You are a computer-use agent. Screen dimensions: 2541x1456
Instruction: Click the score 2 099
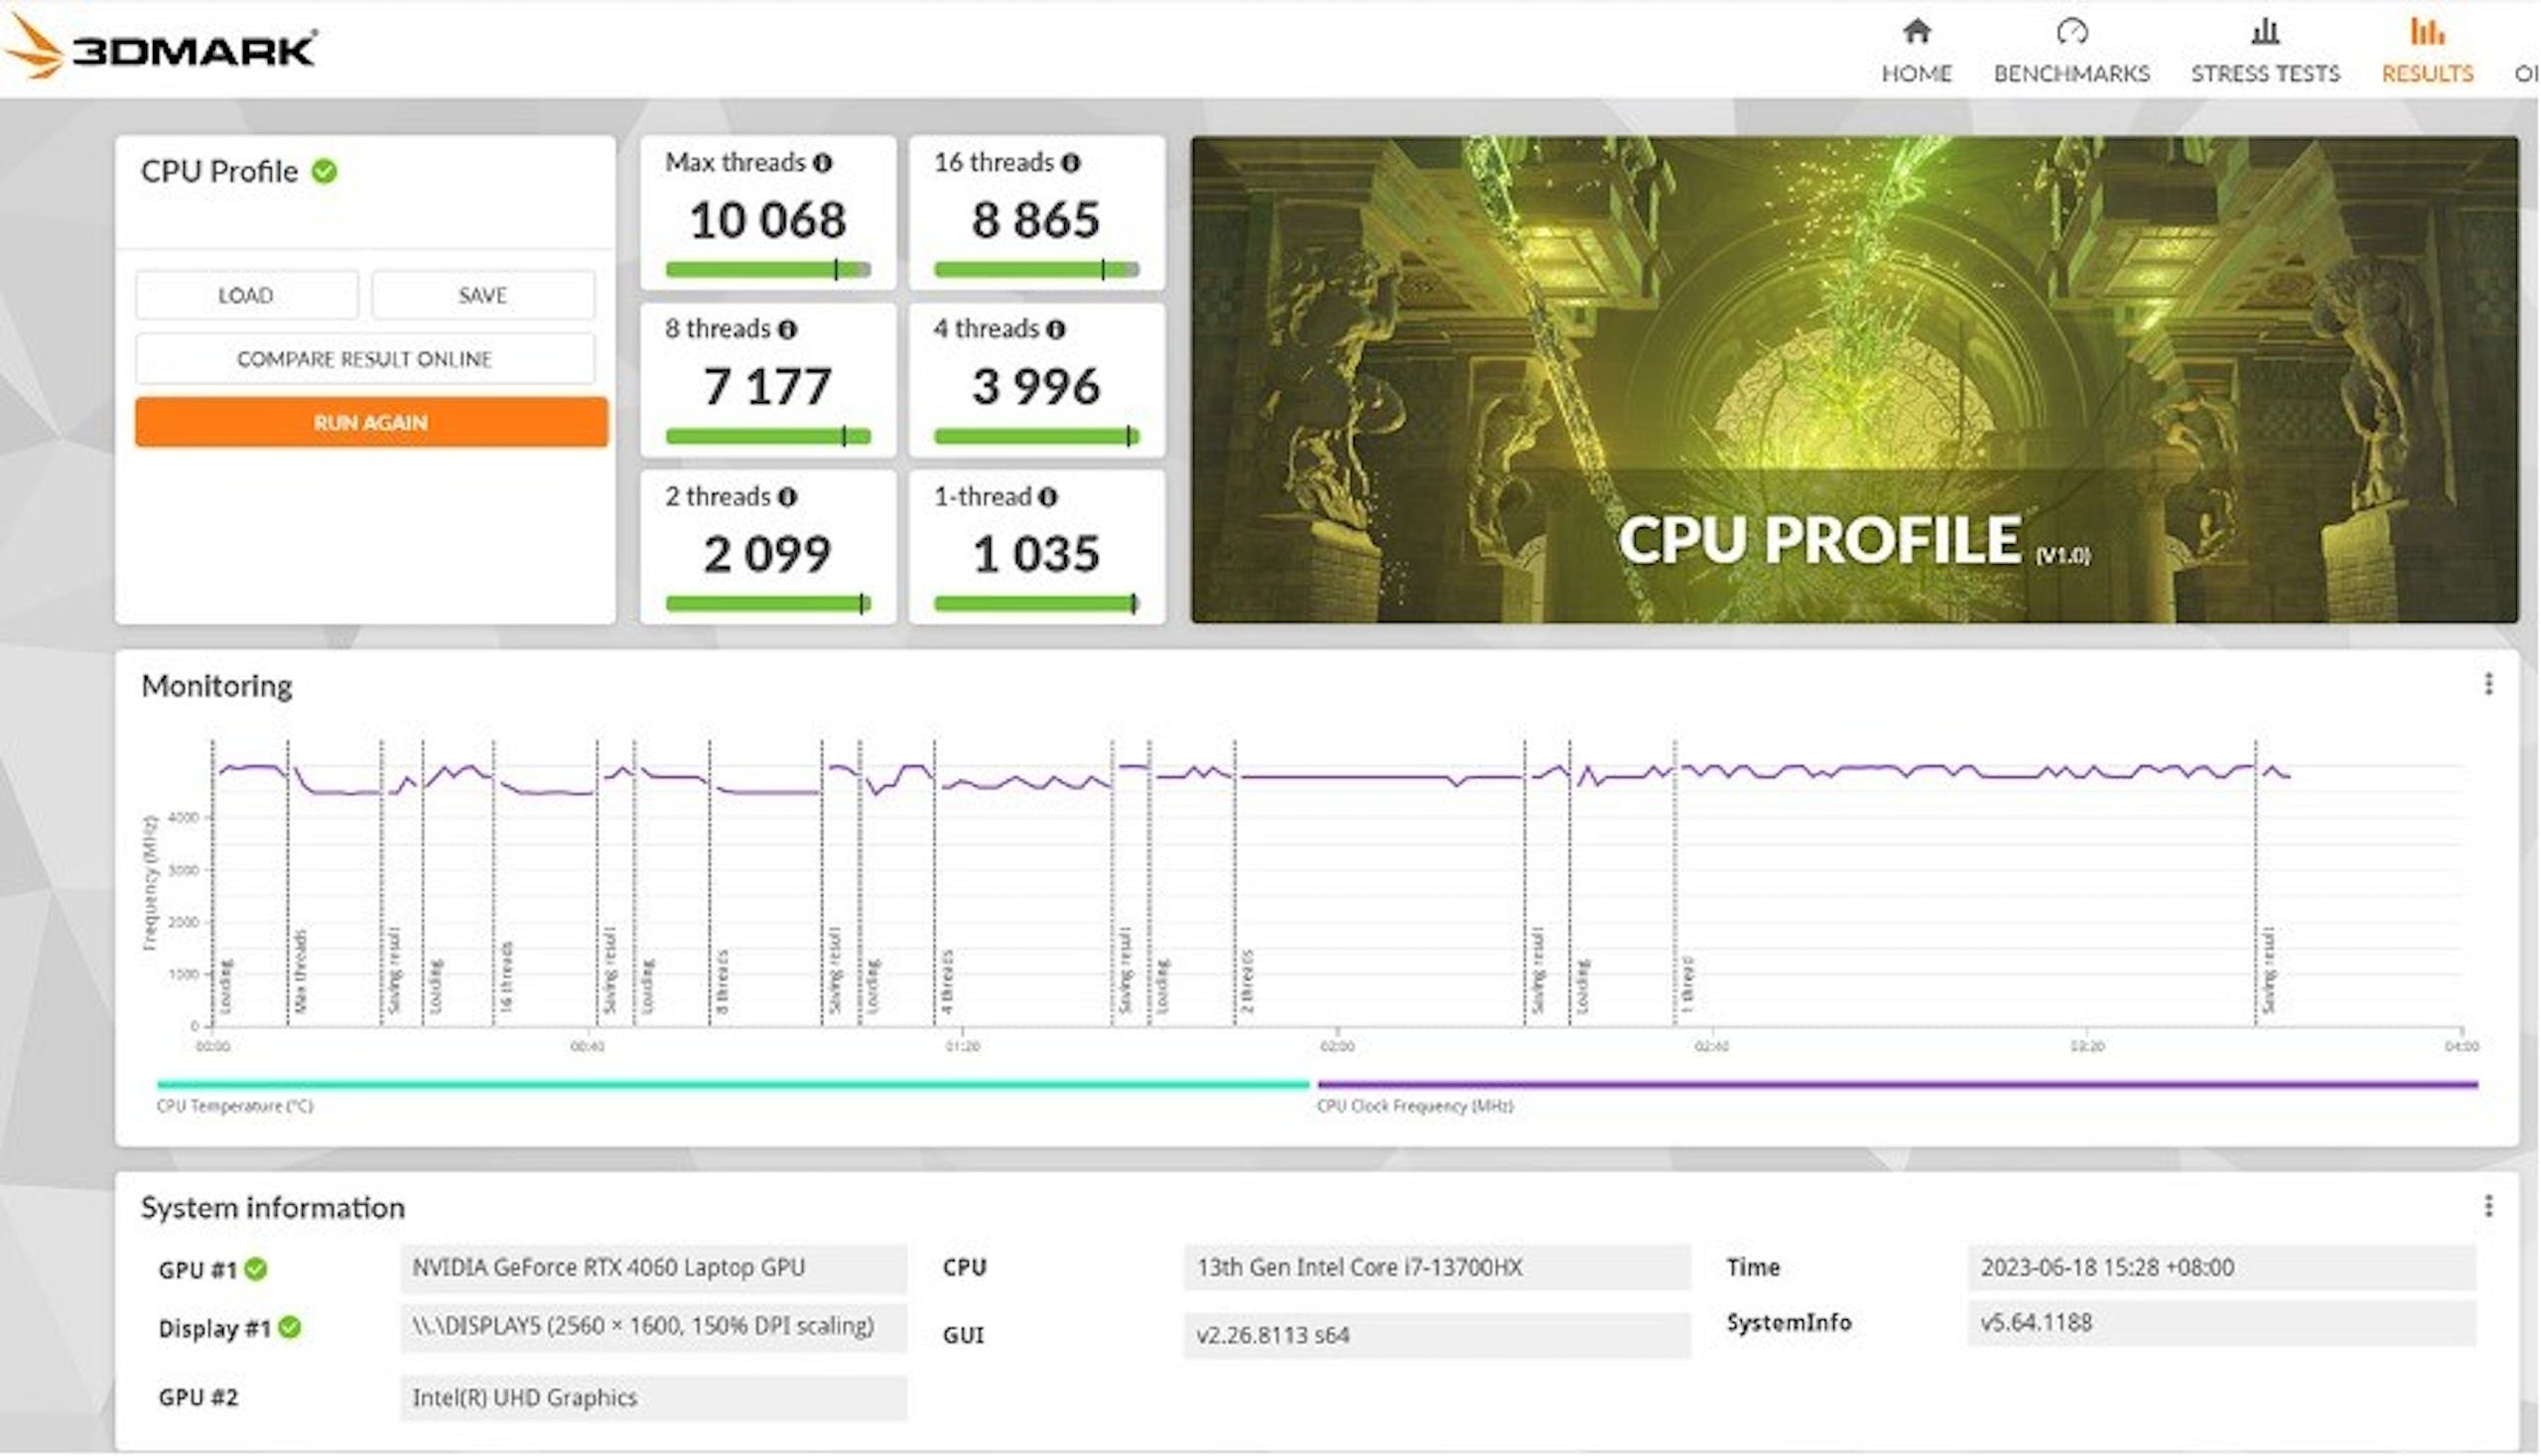click(x=768, y=554)
